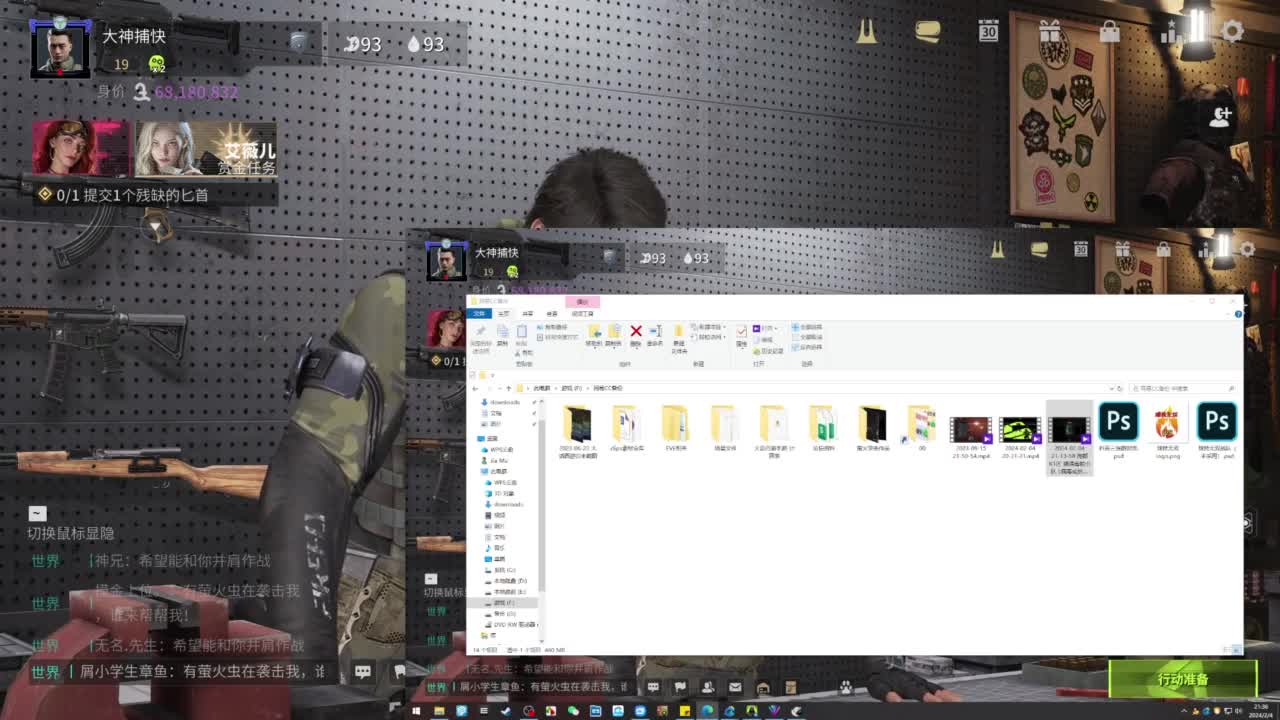Select the EVE folder in file list
This screenshot has height=720, width=1280.
[x=676, y=428]
